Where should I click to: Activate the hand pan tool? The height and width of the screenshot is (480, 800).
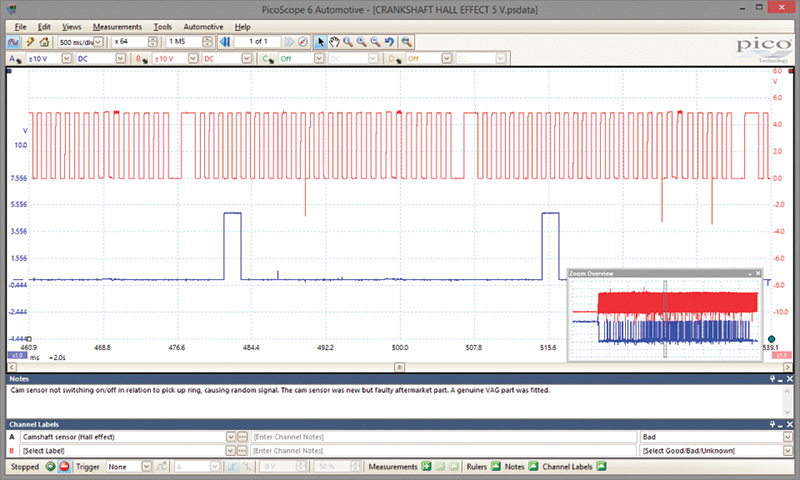(x=334, y=42)
